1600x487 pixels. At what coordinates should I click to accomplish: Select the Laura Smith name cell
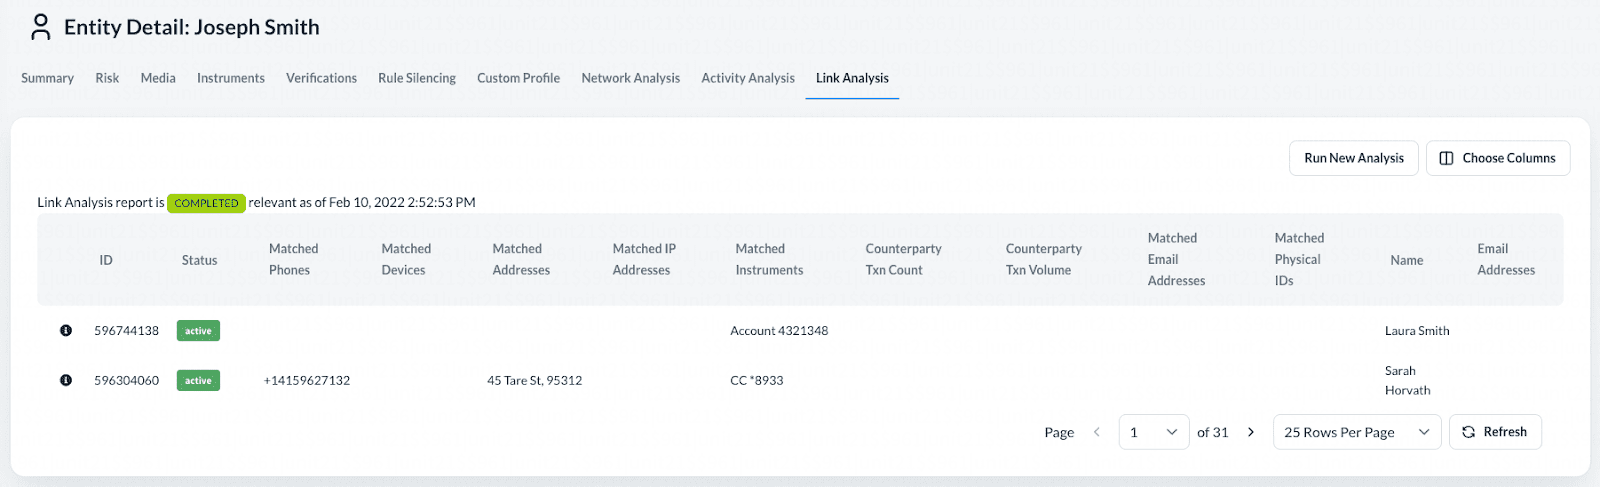[1417, 331]
